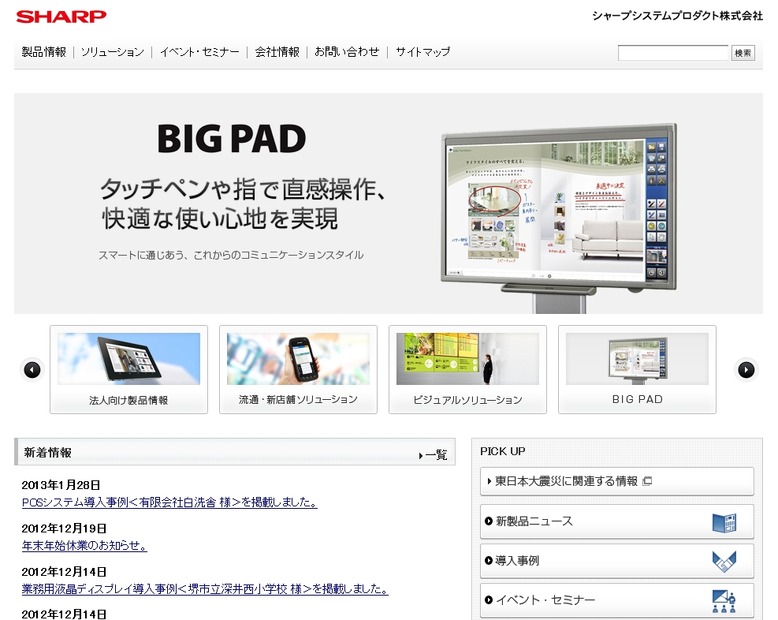
Task: Click the 2012年12月19日 news date
Action: [x=64, y=528]
